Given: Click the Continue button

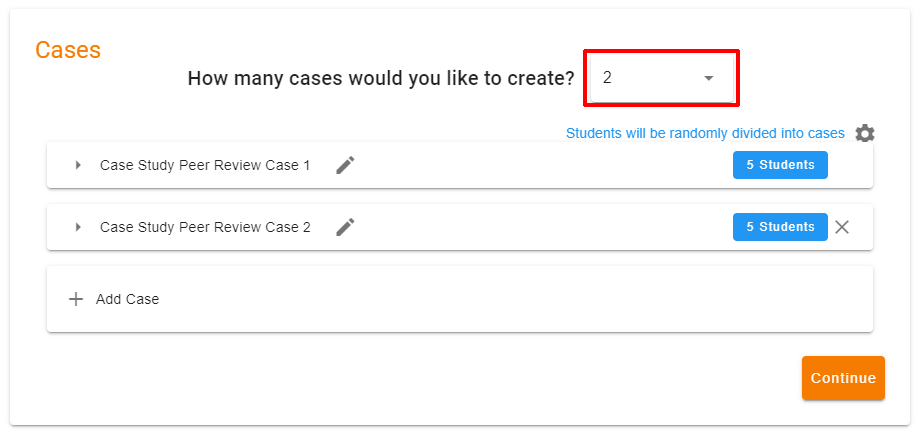Looking at the screenshot, I should [x=843, y=378].
